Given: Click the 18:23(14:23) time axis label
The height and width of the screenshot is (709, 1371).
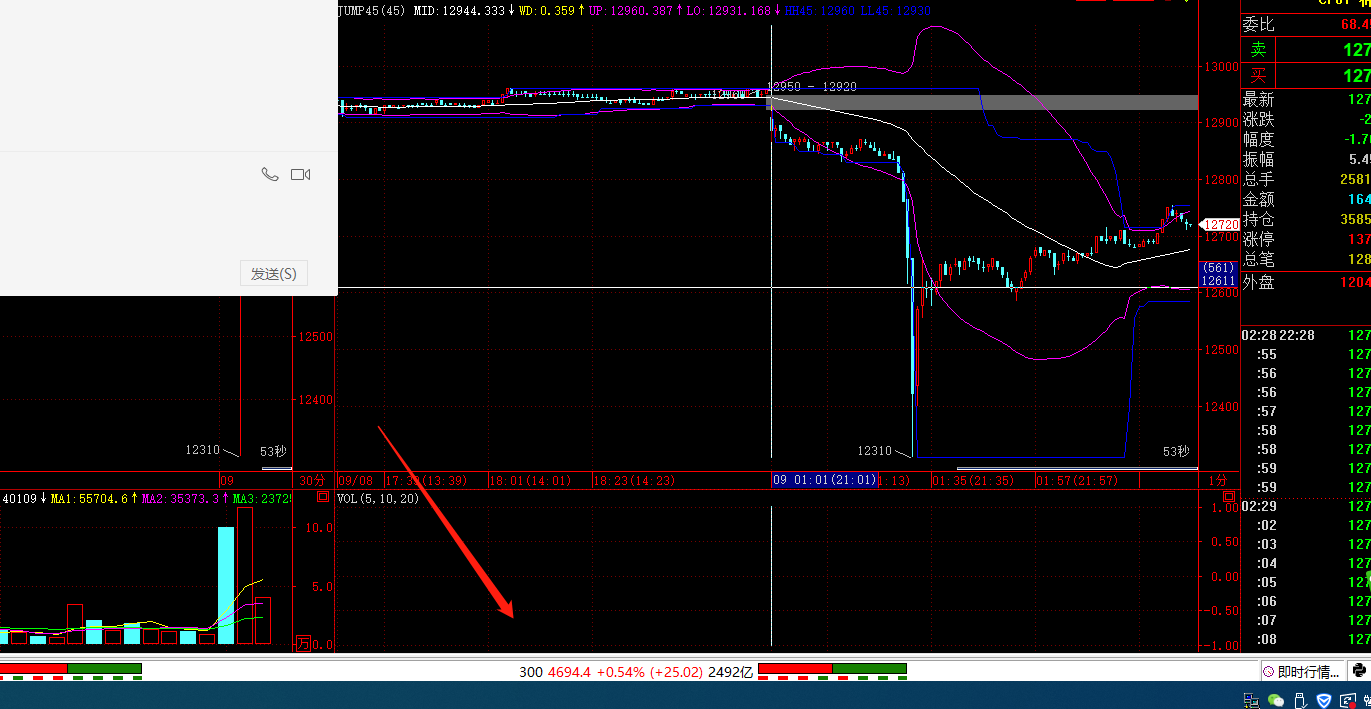Looking at the screenshot, I should tap(636, 481).
